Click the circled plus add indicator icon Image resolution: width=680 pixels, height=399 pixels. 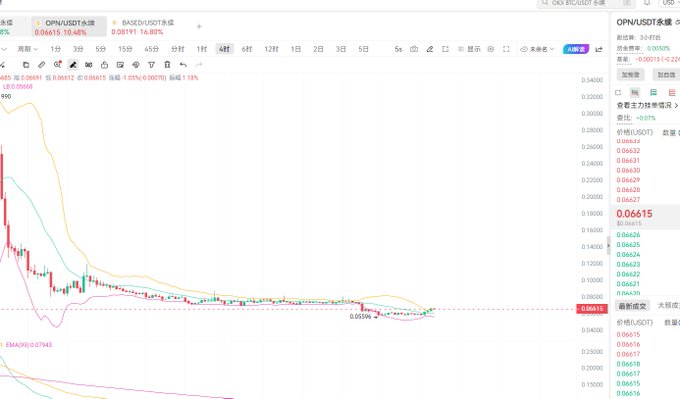pos(491,49)
